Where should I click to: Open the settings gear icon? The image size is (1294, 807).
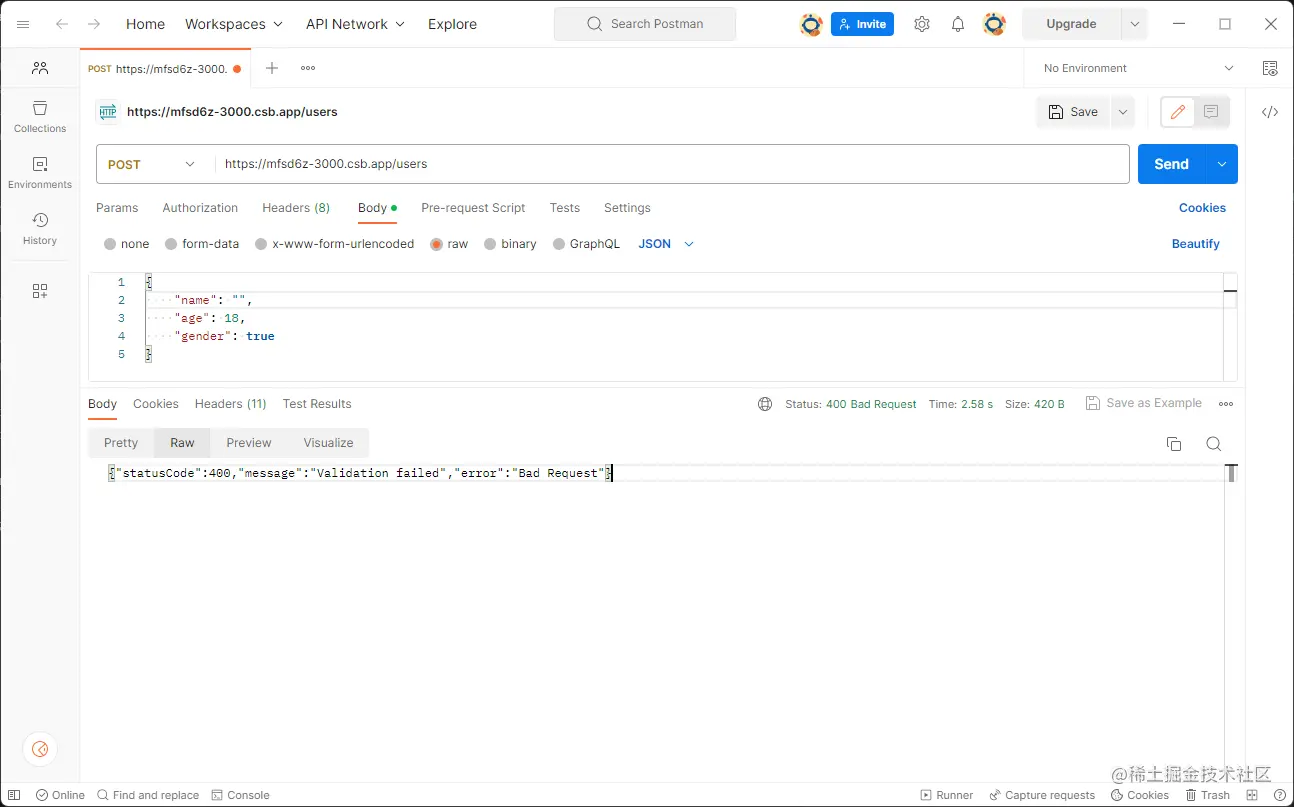(x=922, y=24)
